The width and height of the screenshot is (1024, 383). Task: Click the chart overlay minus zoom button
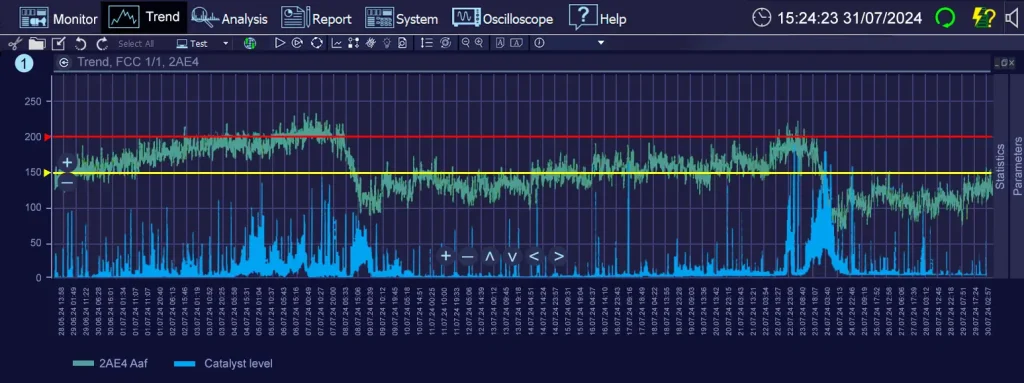pos(468,256)
